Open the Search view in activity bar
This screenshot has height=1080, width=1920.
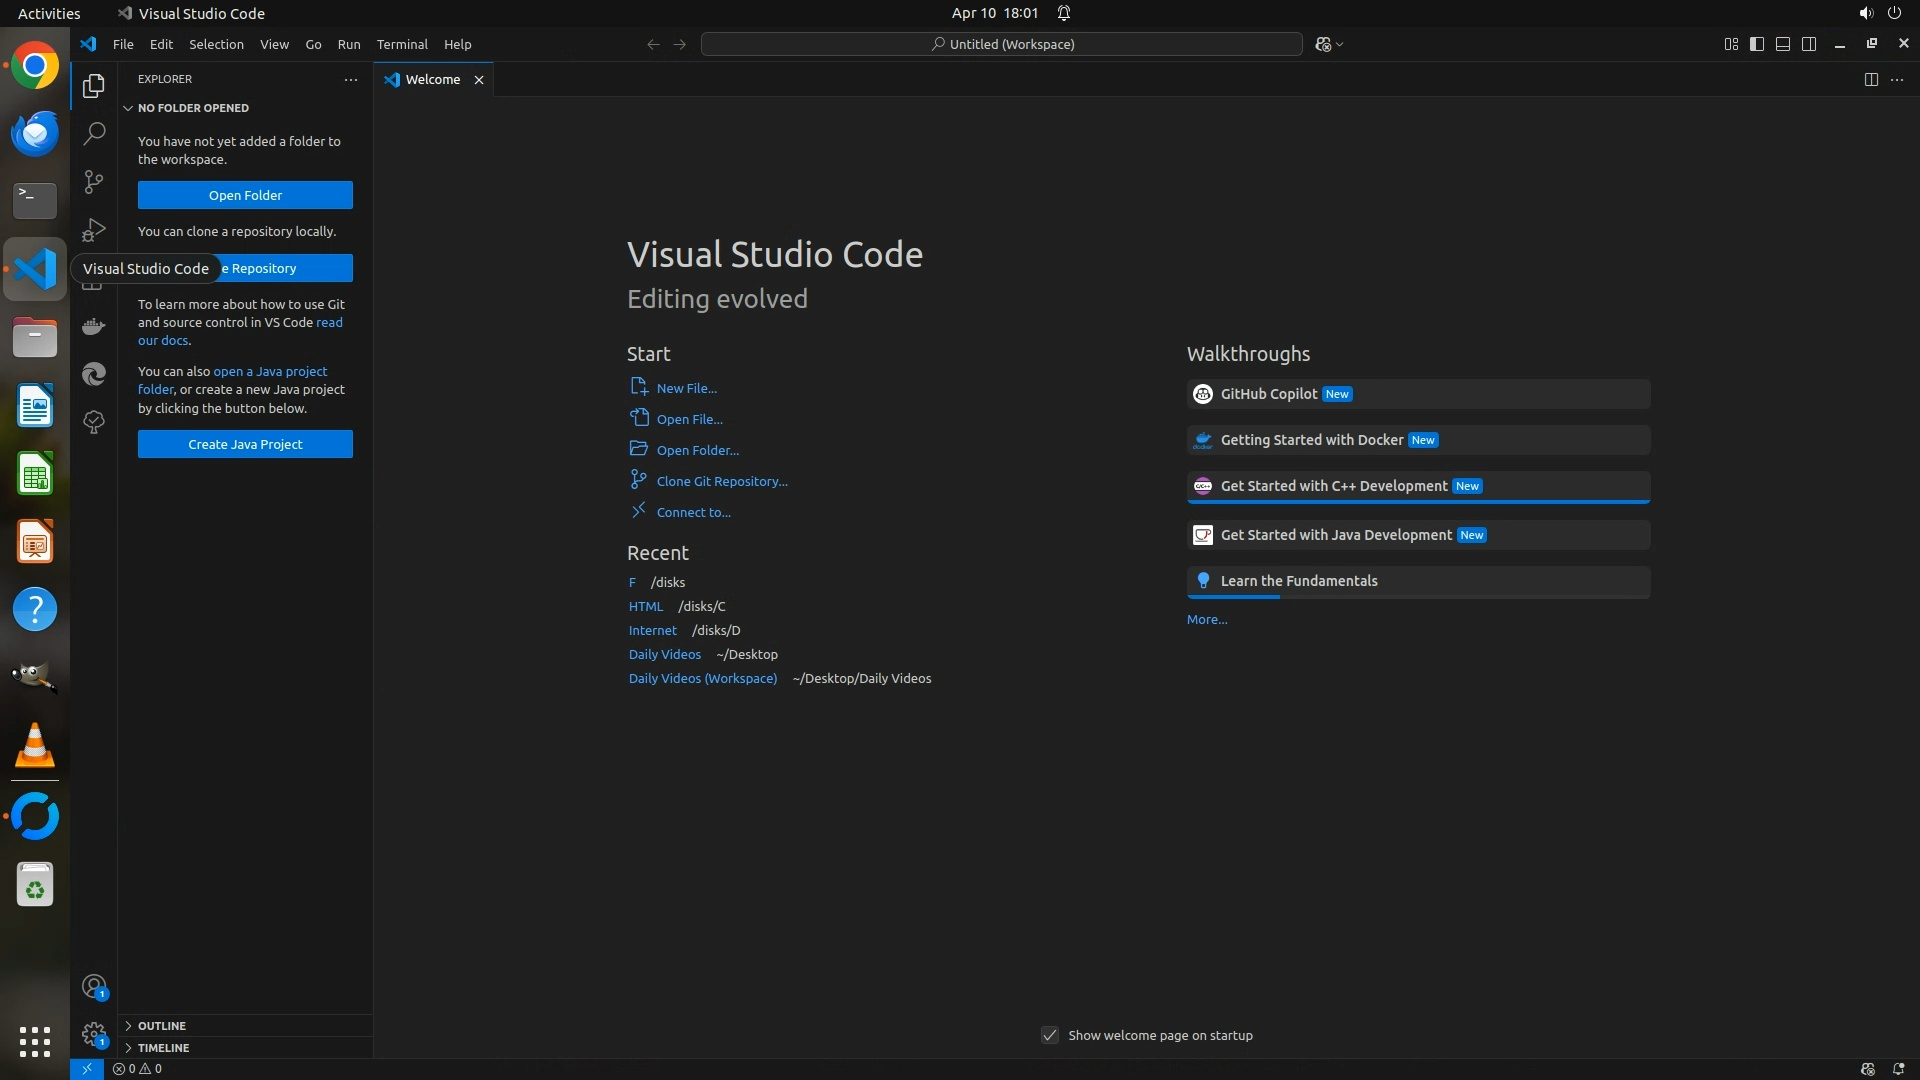coord(94,133)
